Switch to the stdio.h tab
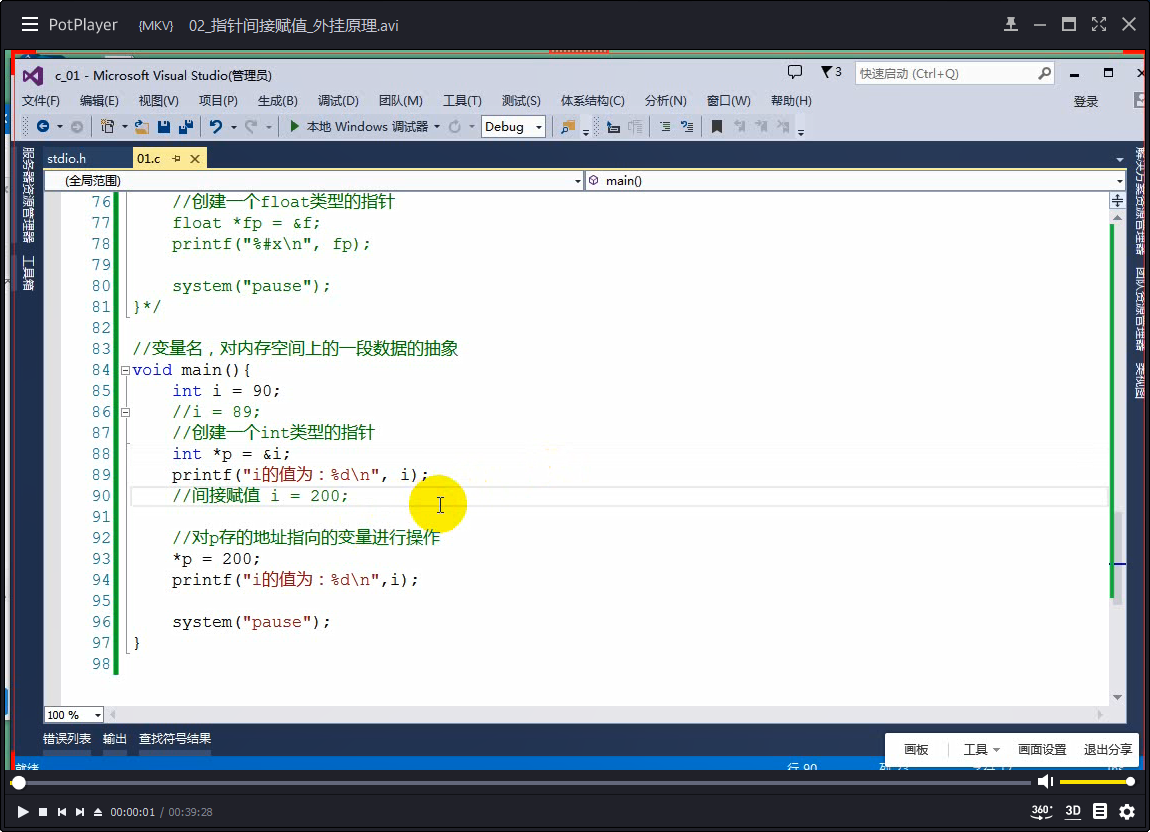1150x832 pixels. [67, 158]
